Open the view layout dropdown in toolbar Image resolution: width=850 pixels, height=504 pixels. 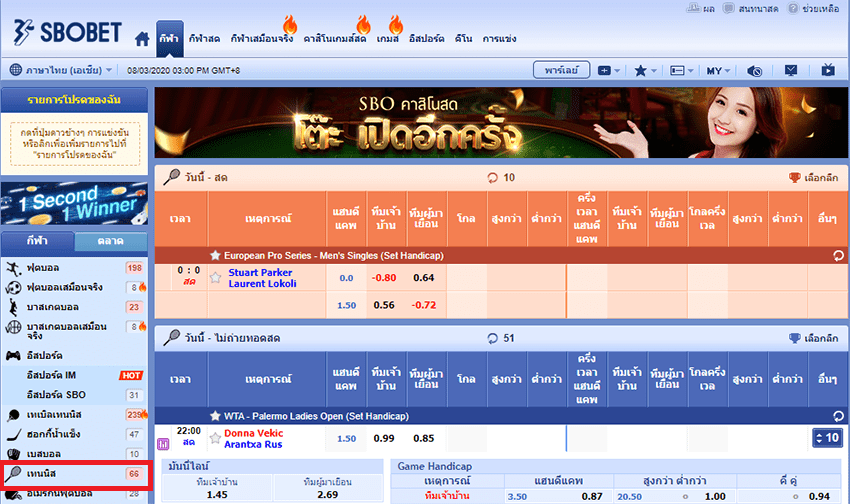point(681,70)
